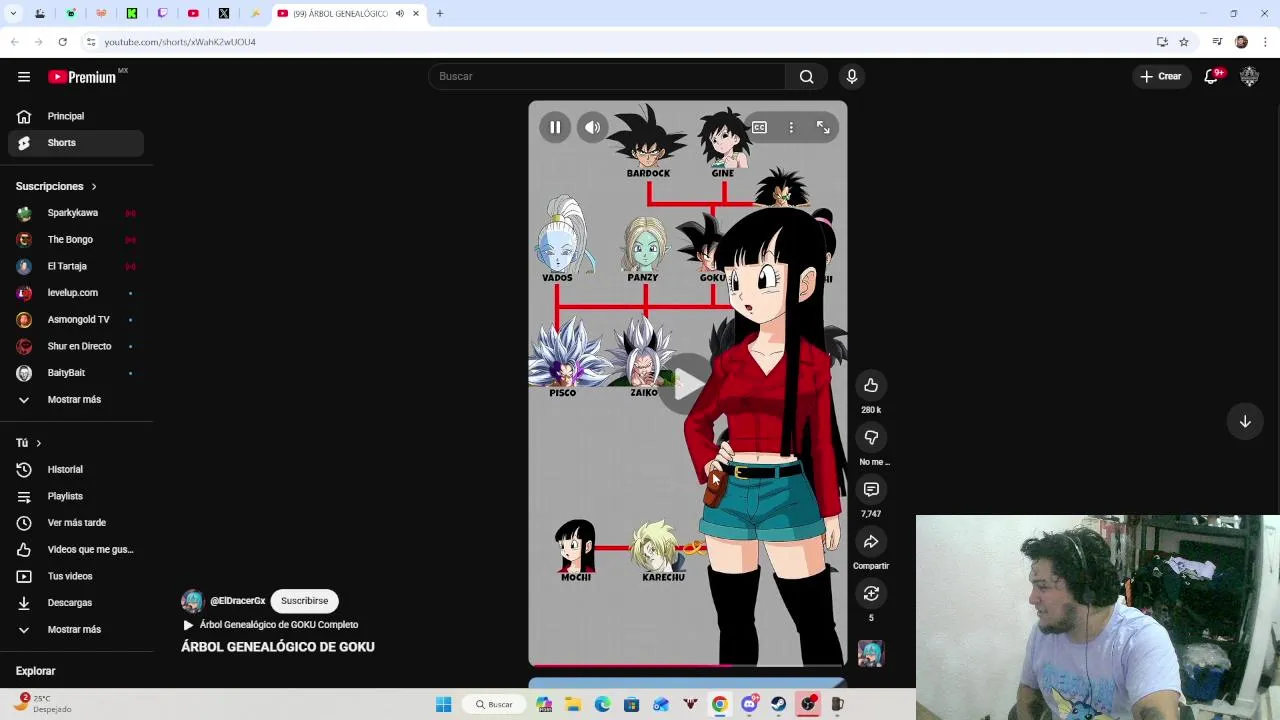The image size is (1280, 720).
Task: Click the YouTube Premium logo
Action: pyautogui.click(x=84, y=77)
